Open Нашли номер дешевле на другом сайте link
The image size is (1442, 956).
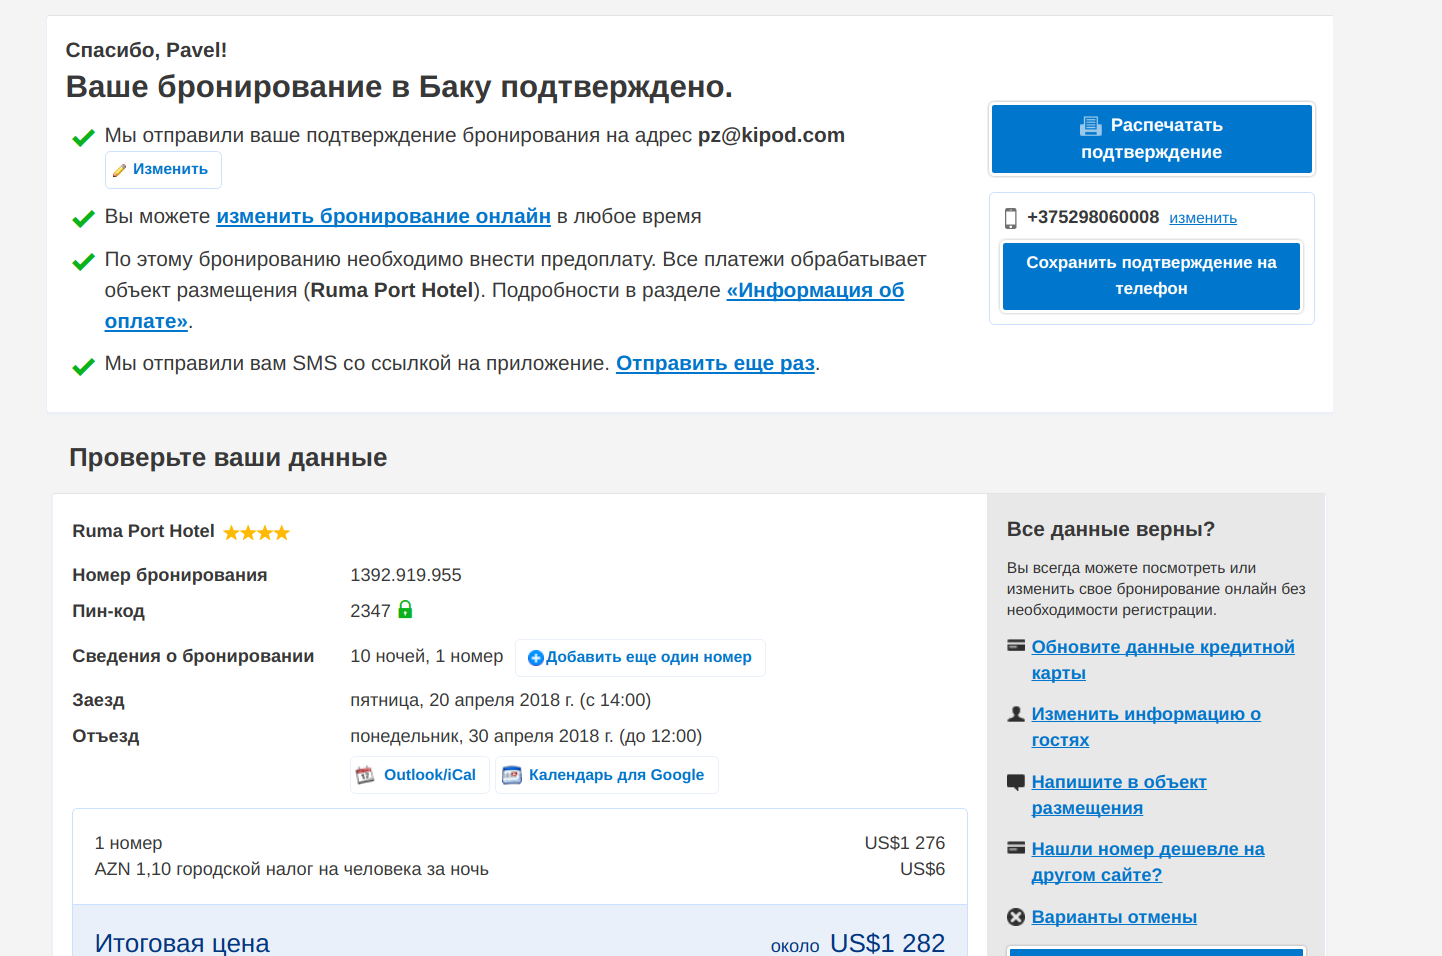tap(1148, 862)
